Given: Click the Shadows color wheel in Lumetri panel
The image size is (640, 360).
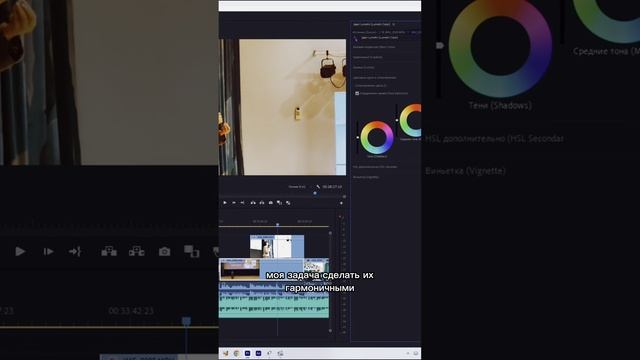Looking at the screenshot, I should pyautogui.click(x=377, y=138).
